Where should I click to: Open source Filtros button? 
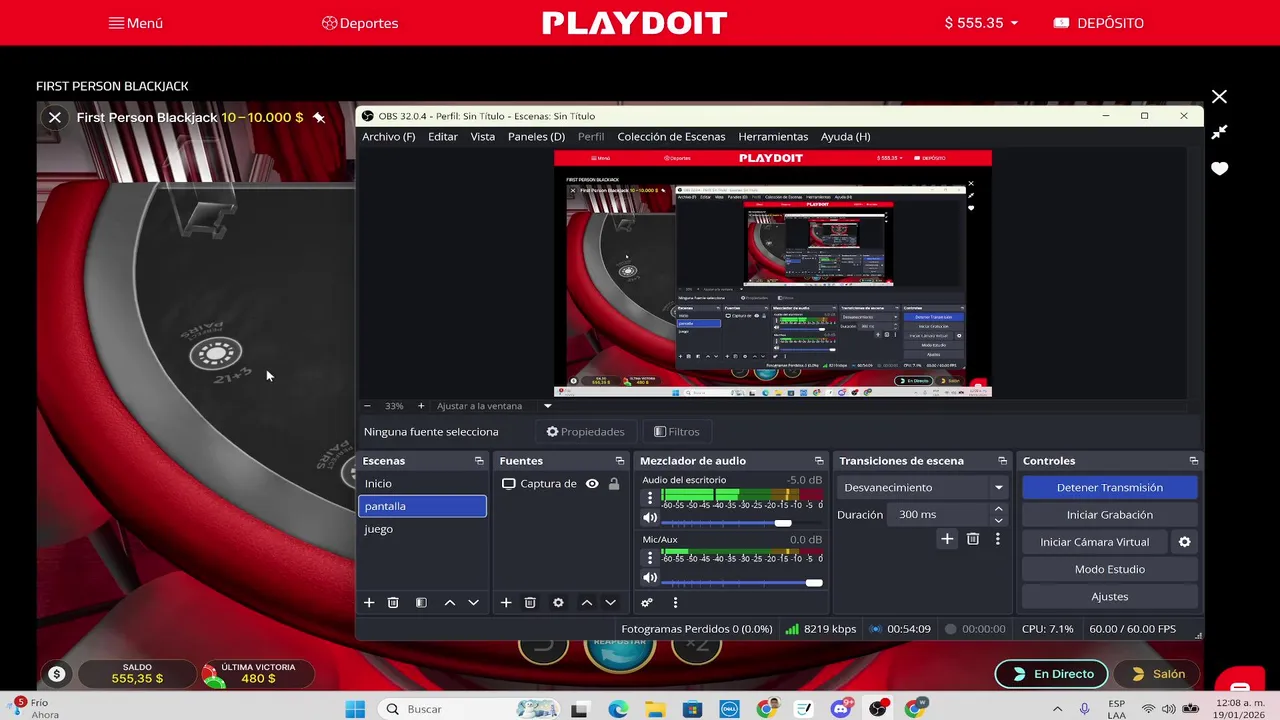coord(677,432)
